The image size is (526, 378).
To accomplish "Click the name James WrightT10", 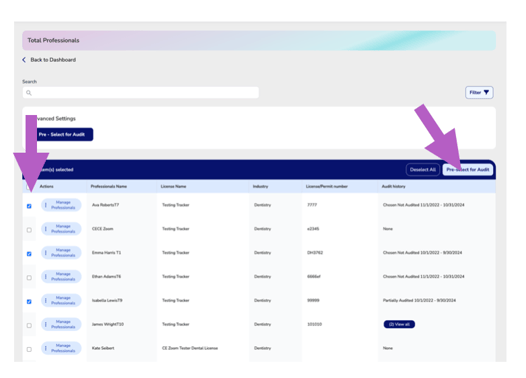I will coord(108,324).
